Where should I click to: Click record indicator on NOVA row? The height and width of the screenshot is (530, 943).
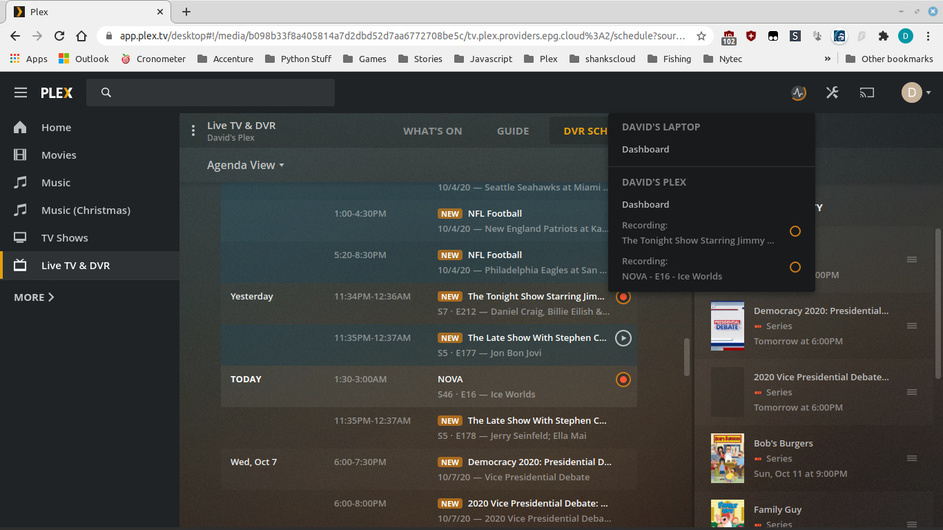click(623, 380)
